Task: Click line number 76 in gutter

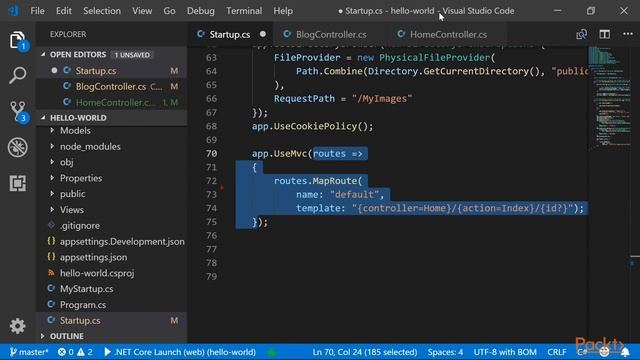Action: pos(211,236)
